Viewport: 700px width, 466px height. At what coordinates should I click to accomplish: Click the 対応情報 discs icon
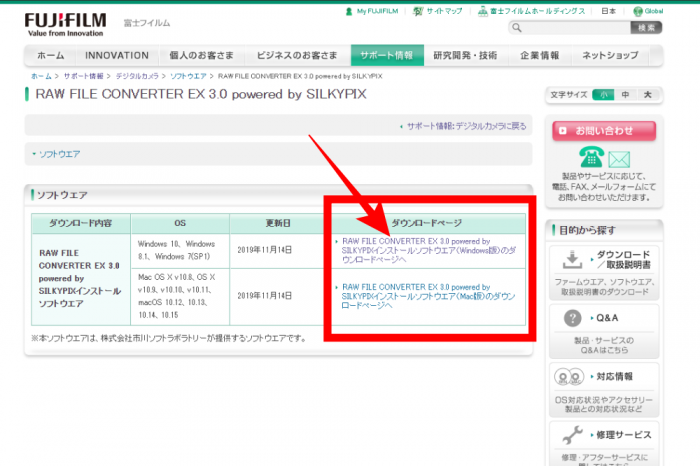click(569, 377)
